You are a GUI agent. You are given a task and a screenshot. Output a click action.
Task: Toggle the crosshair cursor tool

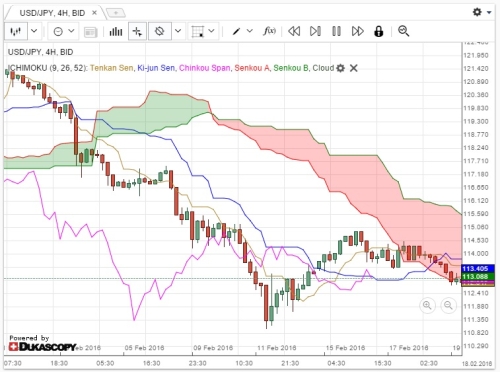(137, 31)
